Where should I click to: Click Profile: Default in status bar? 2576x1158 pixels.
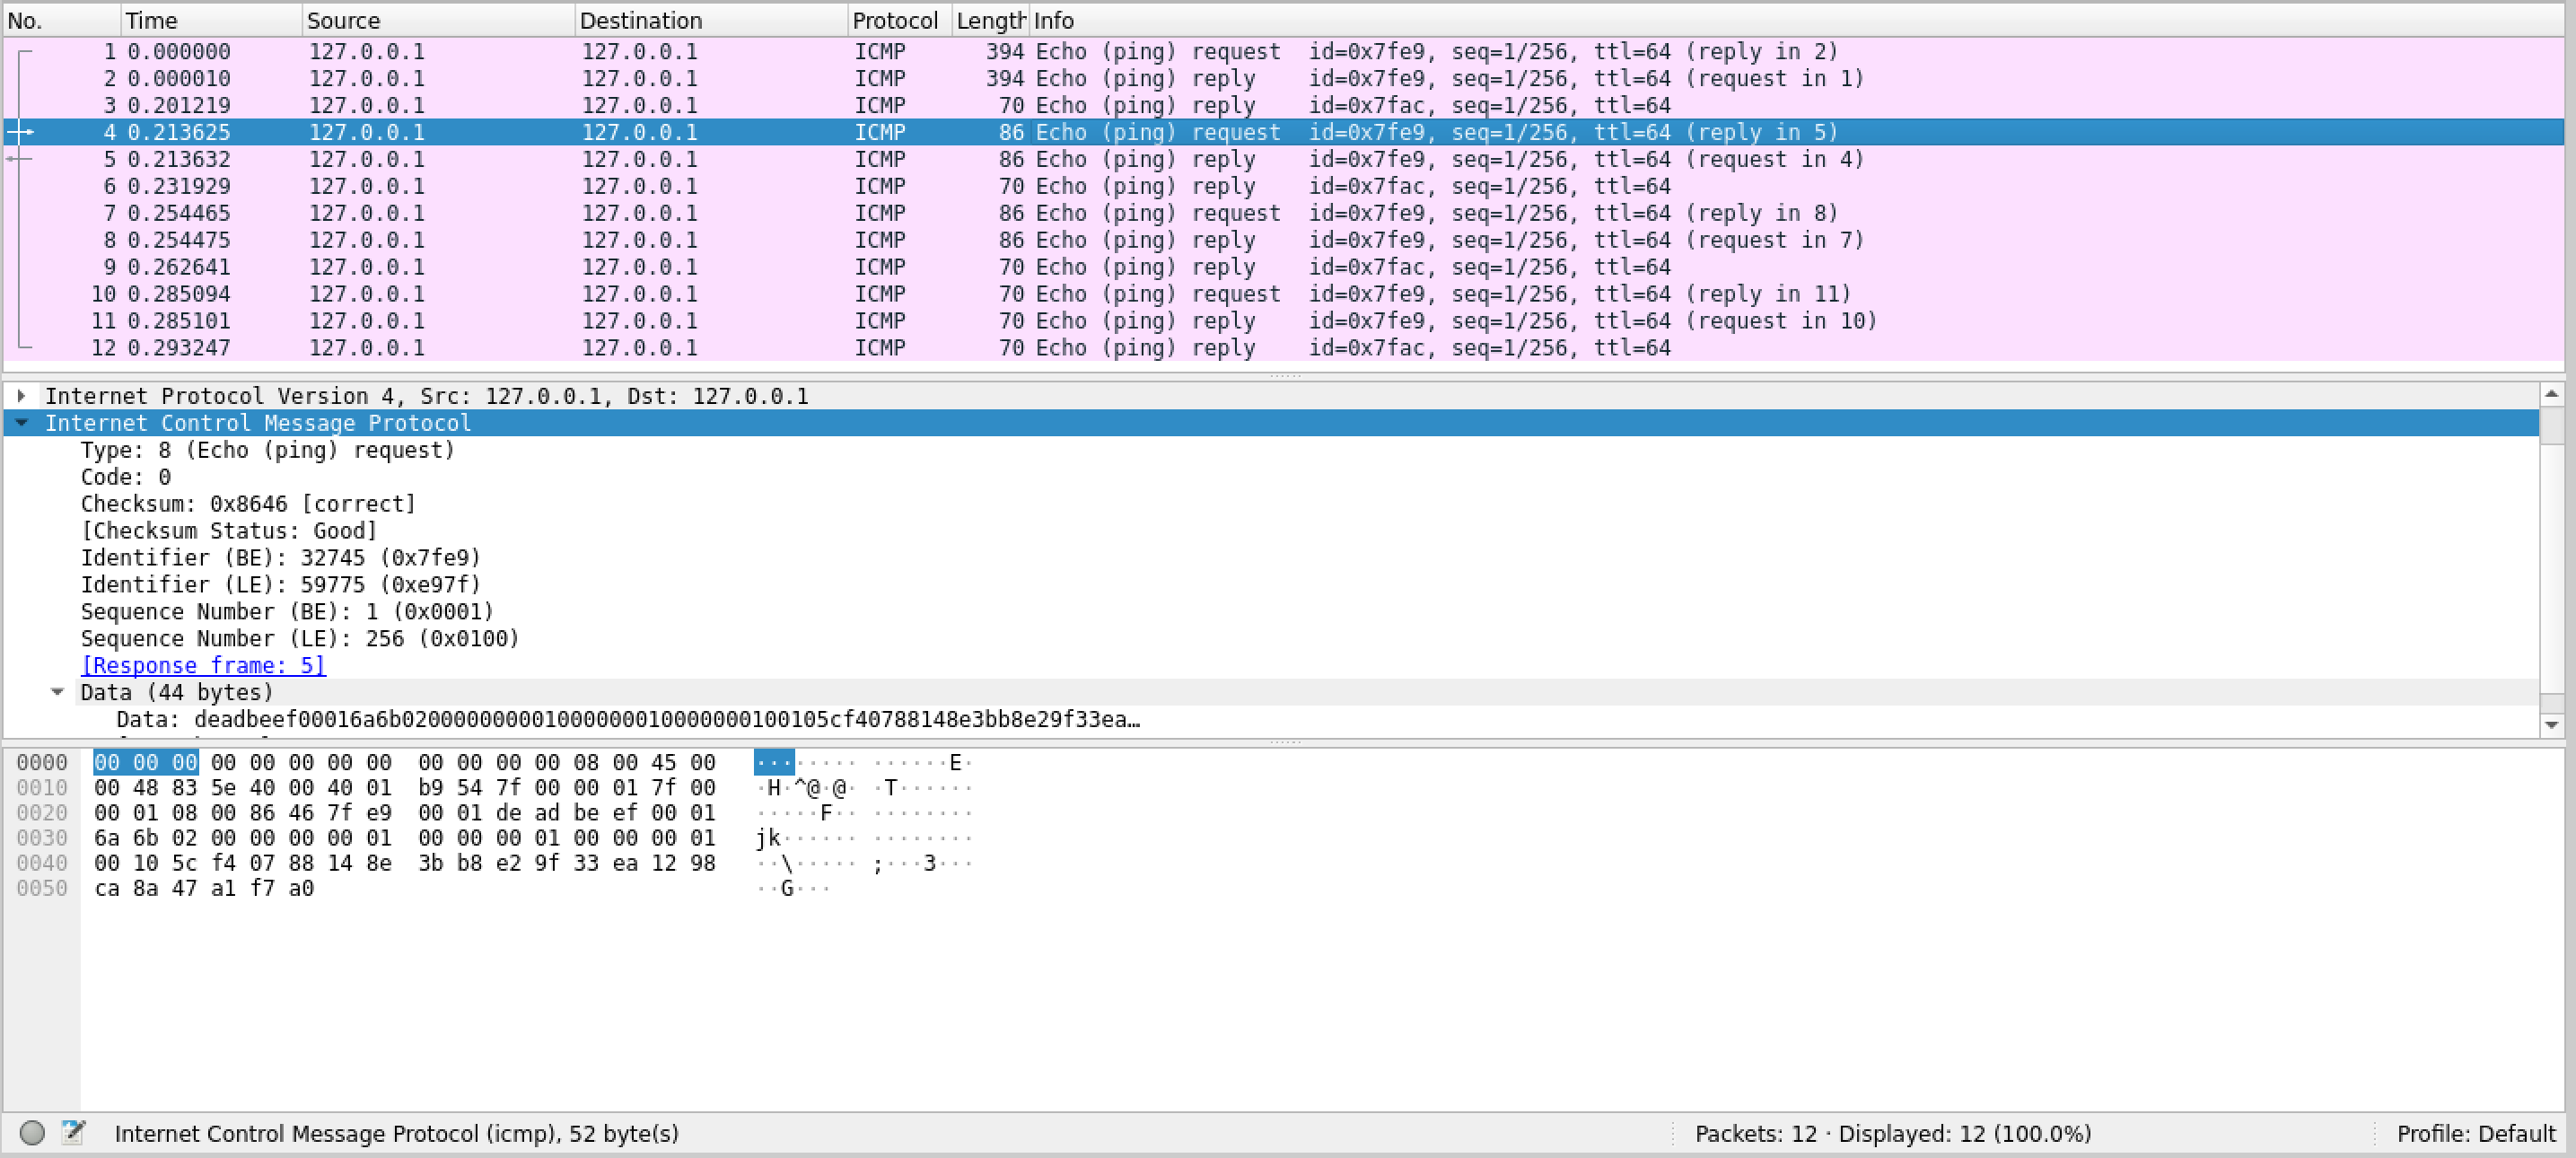point(2475,1133)
